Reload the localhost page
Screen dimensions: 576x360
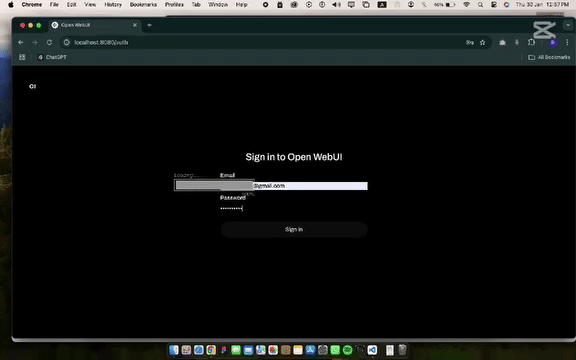[x=49, y=43]
